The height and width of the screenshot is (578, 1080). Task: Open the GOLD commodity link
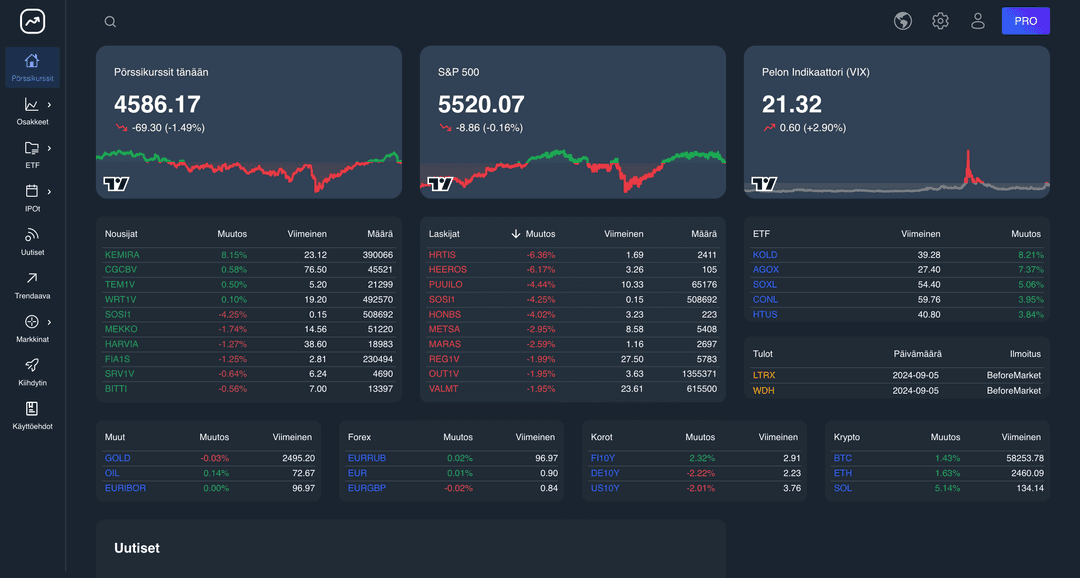(117, 458)
